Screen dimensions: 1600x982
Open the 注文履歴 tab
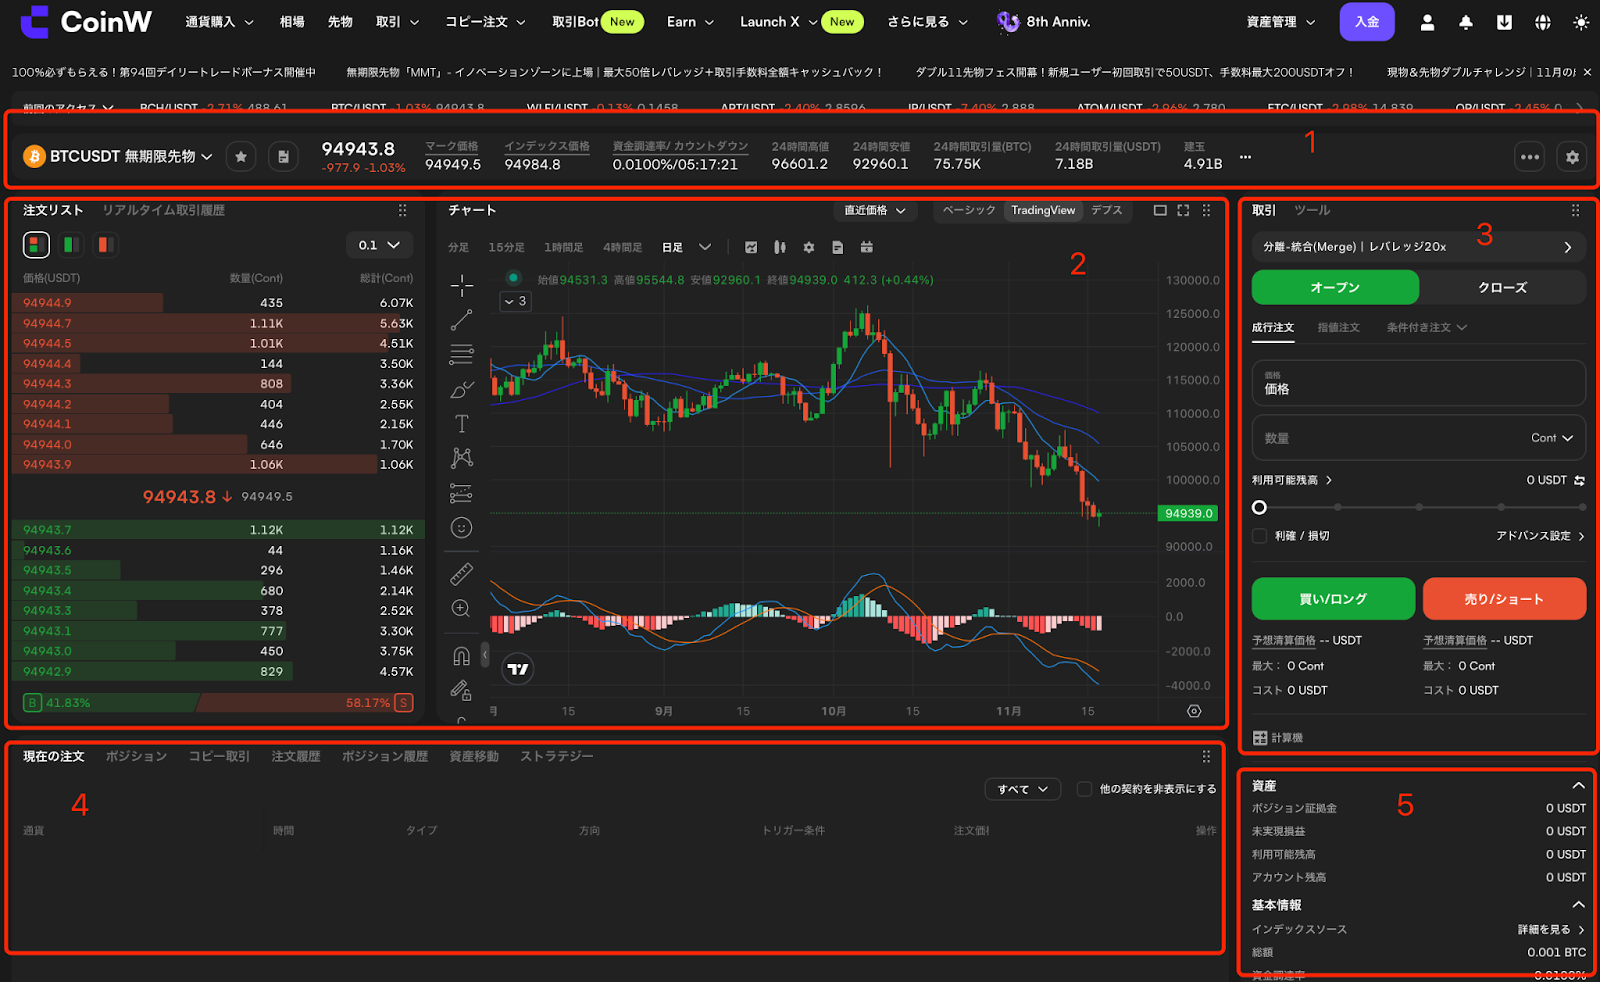[x=296, y=757]
